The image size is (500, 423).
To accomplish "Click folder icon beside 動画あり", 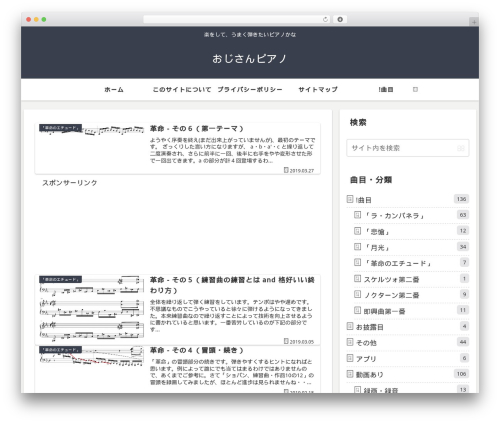I will coord(350,374).
